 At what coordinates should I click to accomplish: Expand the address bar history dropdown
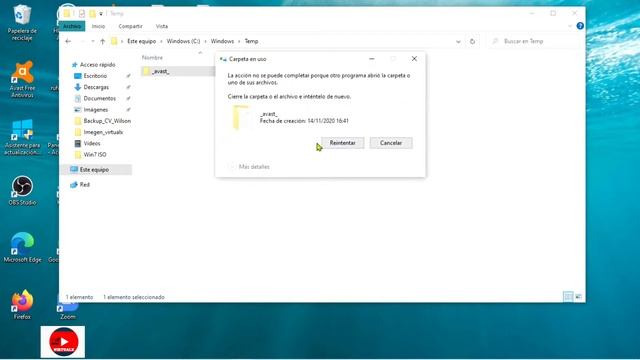(458, 42)
